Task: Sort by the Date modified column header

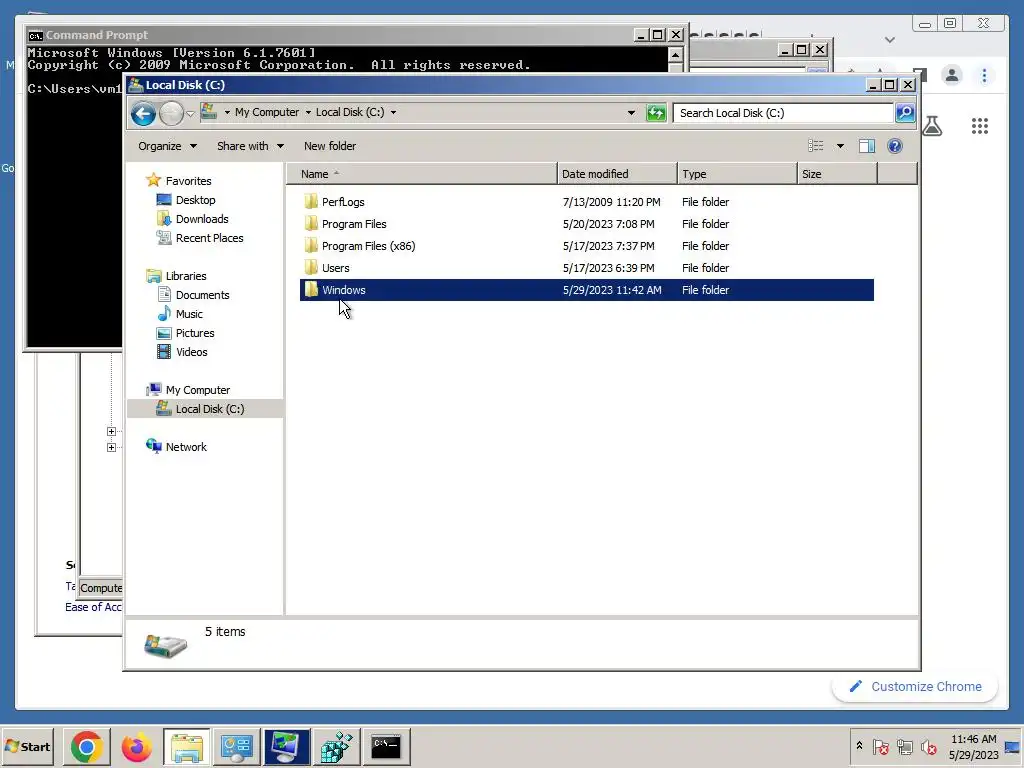Action: click(617, 174)
